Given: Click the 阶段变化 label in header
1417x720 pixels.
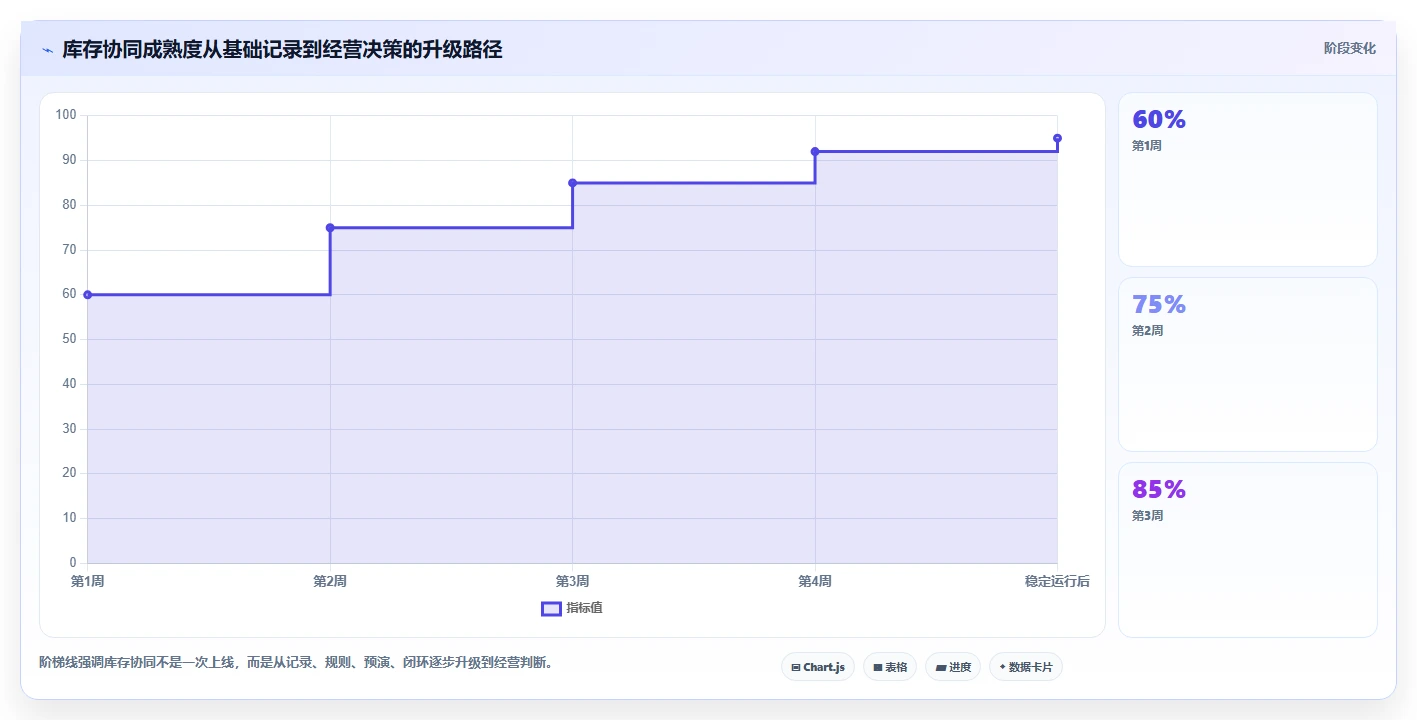Looking at the screenshot, I should (x=1350, y=48).
